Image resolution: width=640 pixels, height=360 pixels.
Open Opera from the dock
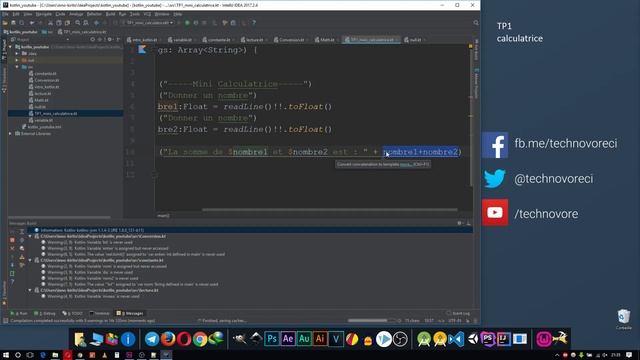[184, 339]
